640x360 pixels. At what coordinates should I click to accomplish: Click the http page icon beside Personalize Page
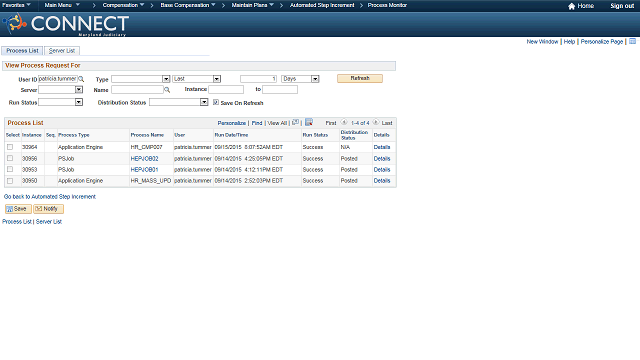click(632, 41)
